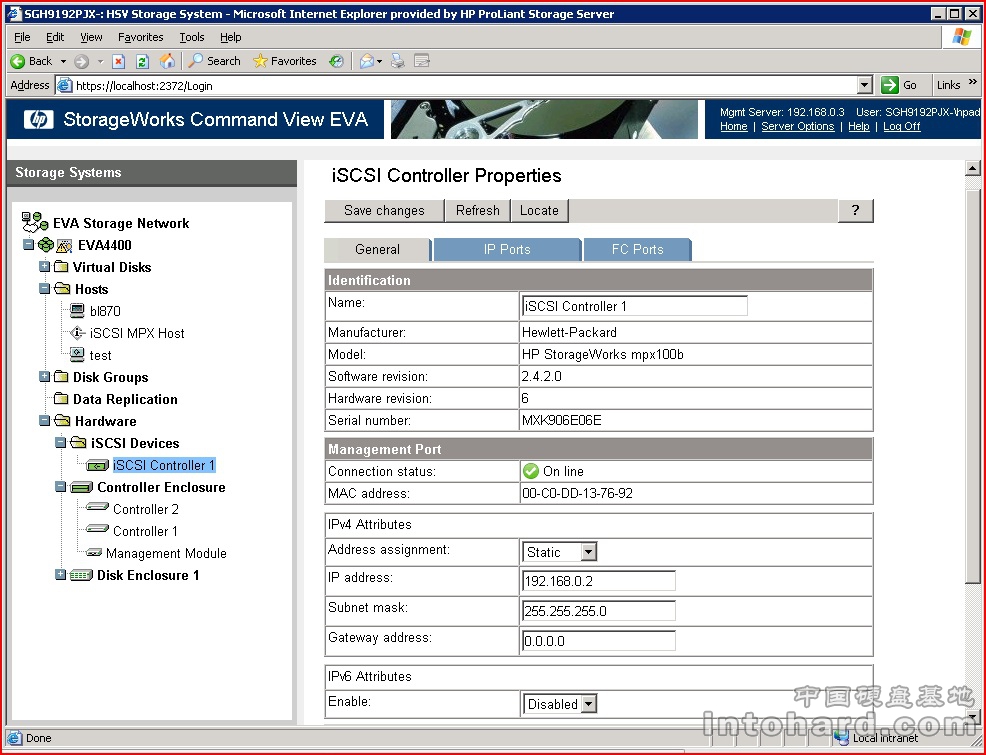This screenshot has width=986, height=755.
Task: Click the browser Address URL field
Action: pos(465,85)
